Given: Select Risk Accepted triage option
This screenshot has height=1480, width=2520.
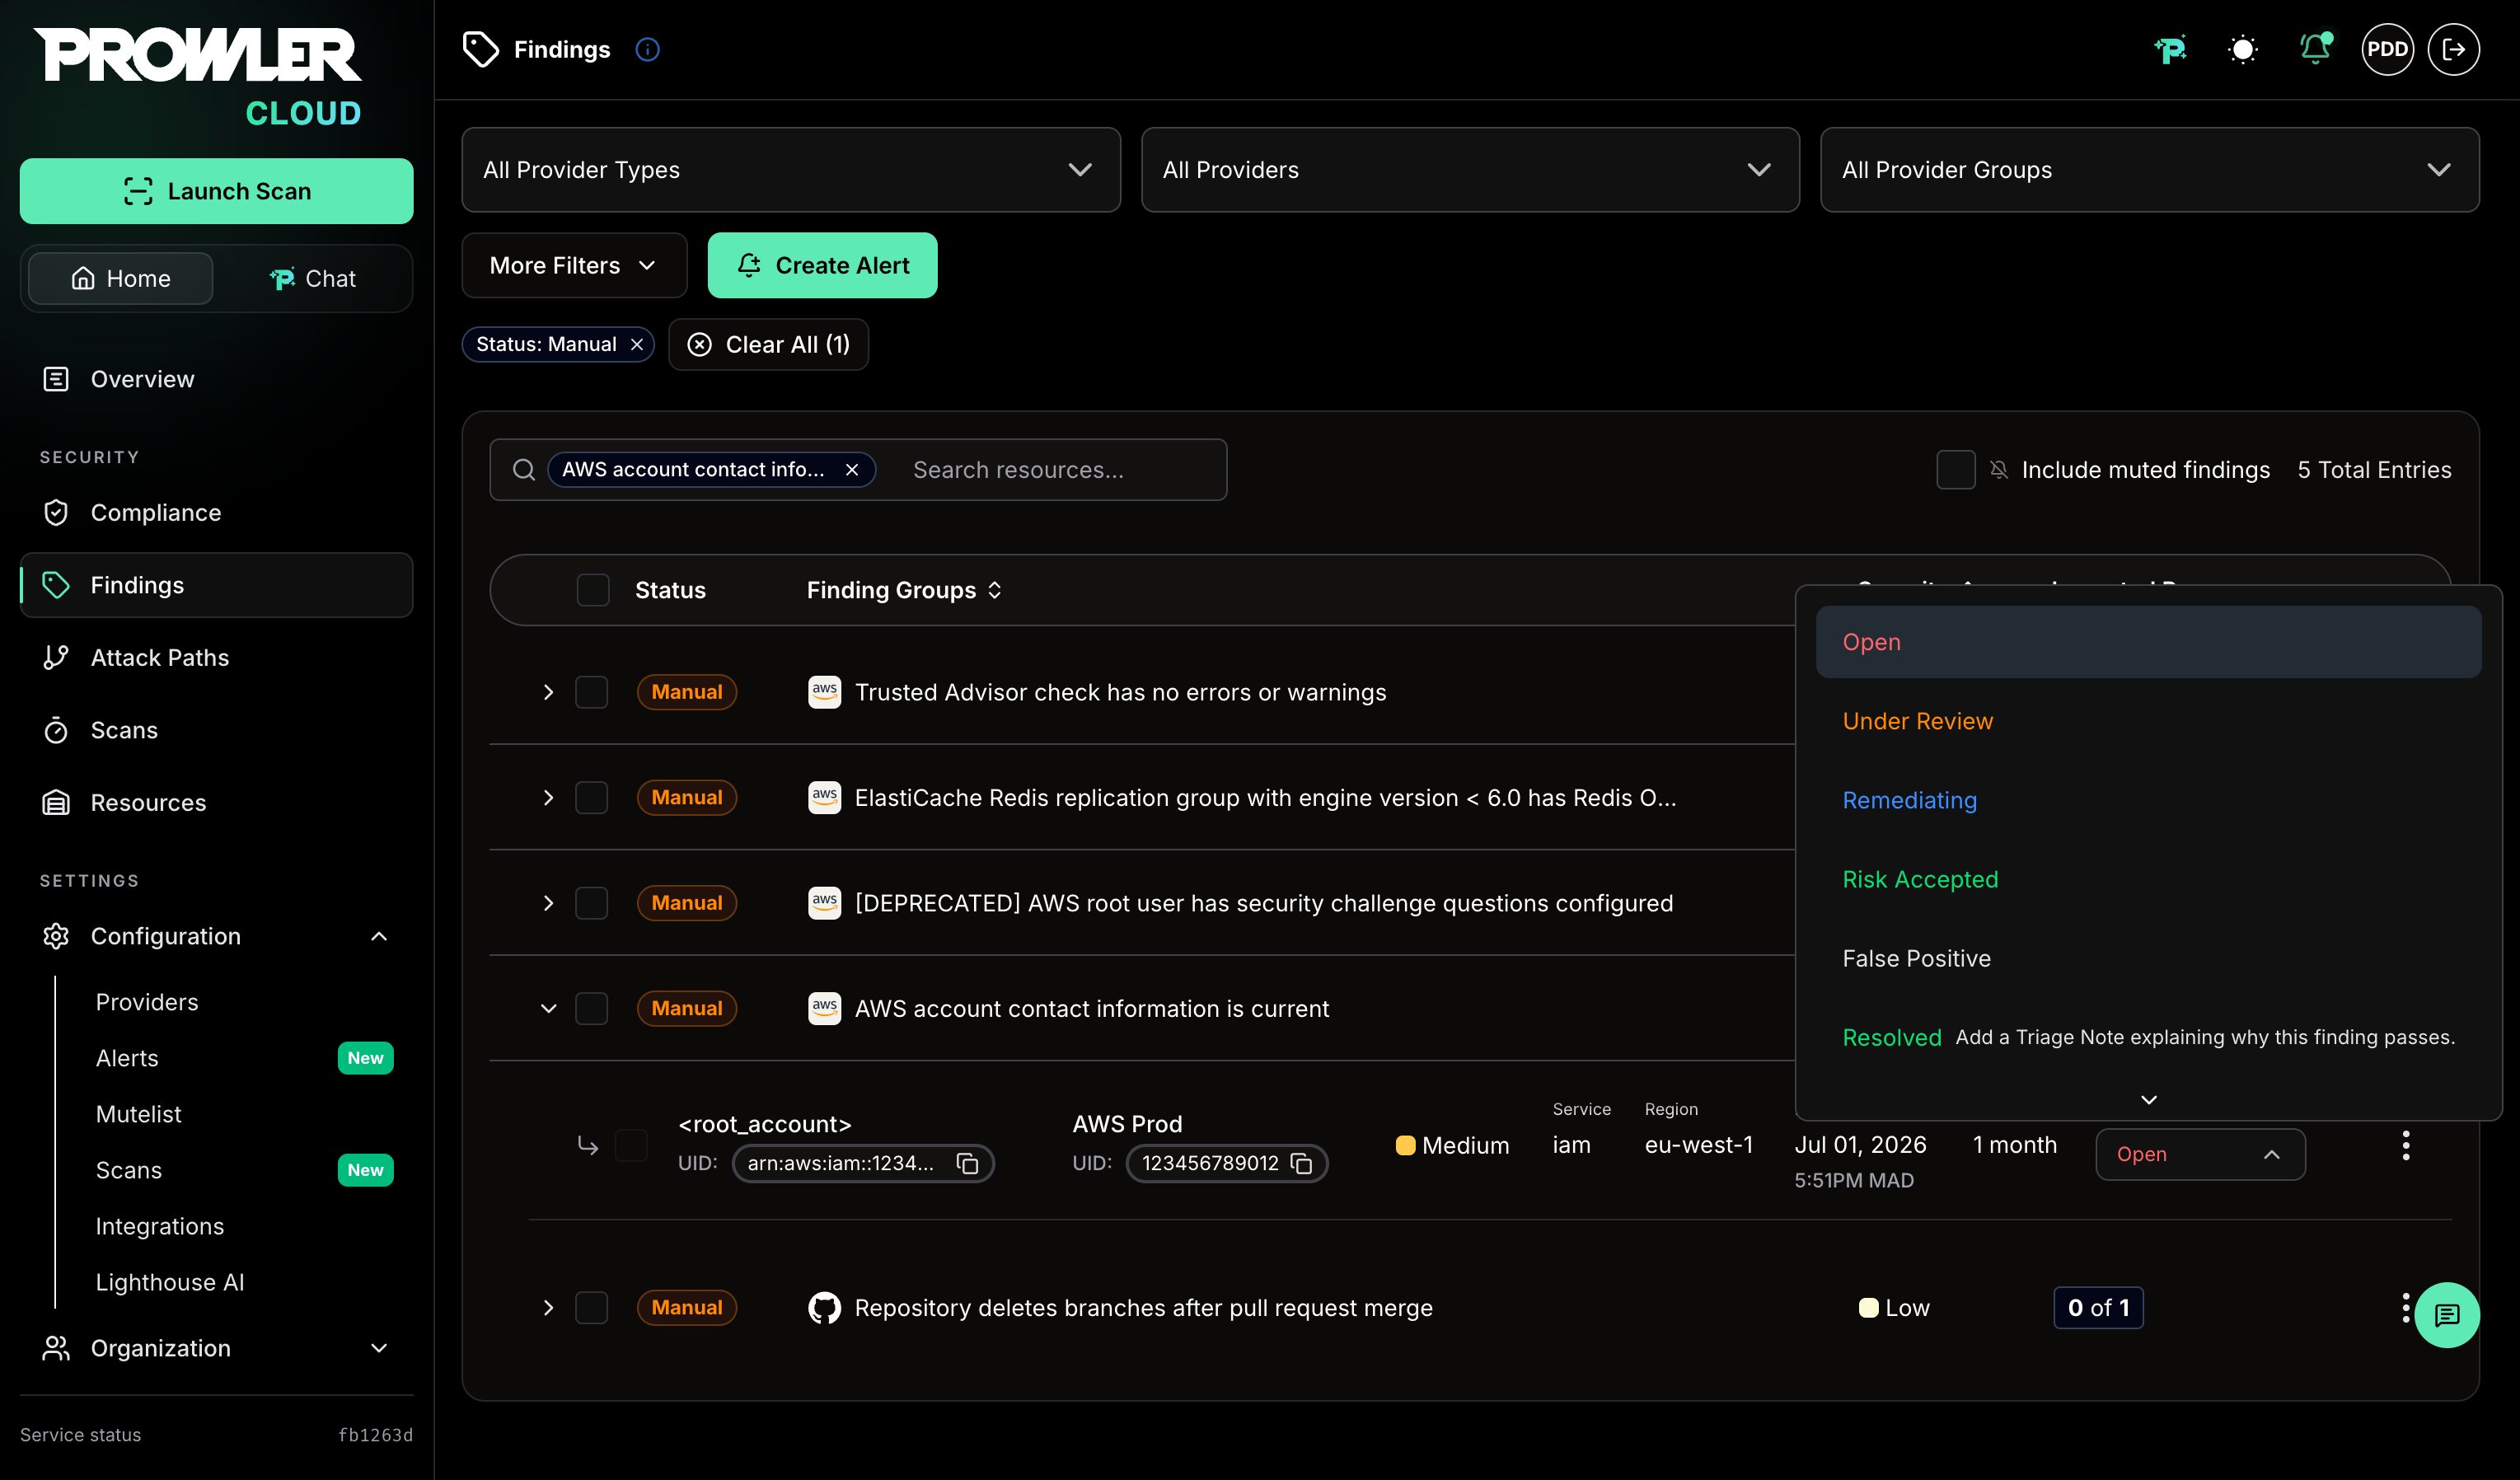Looking at the screenshot, I should 2148,879.
